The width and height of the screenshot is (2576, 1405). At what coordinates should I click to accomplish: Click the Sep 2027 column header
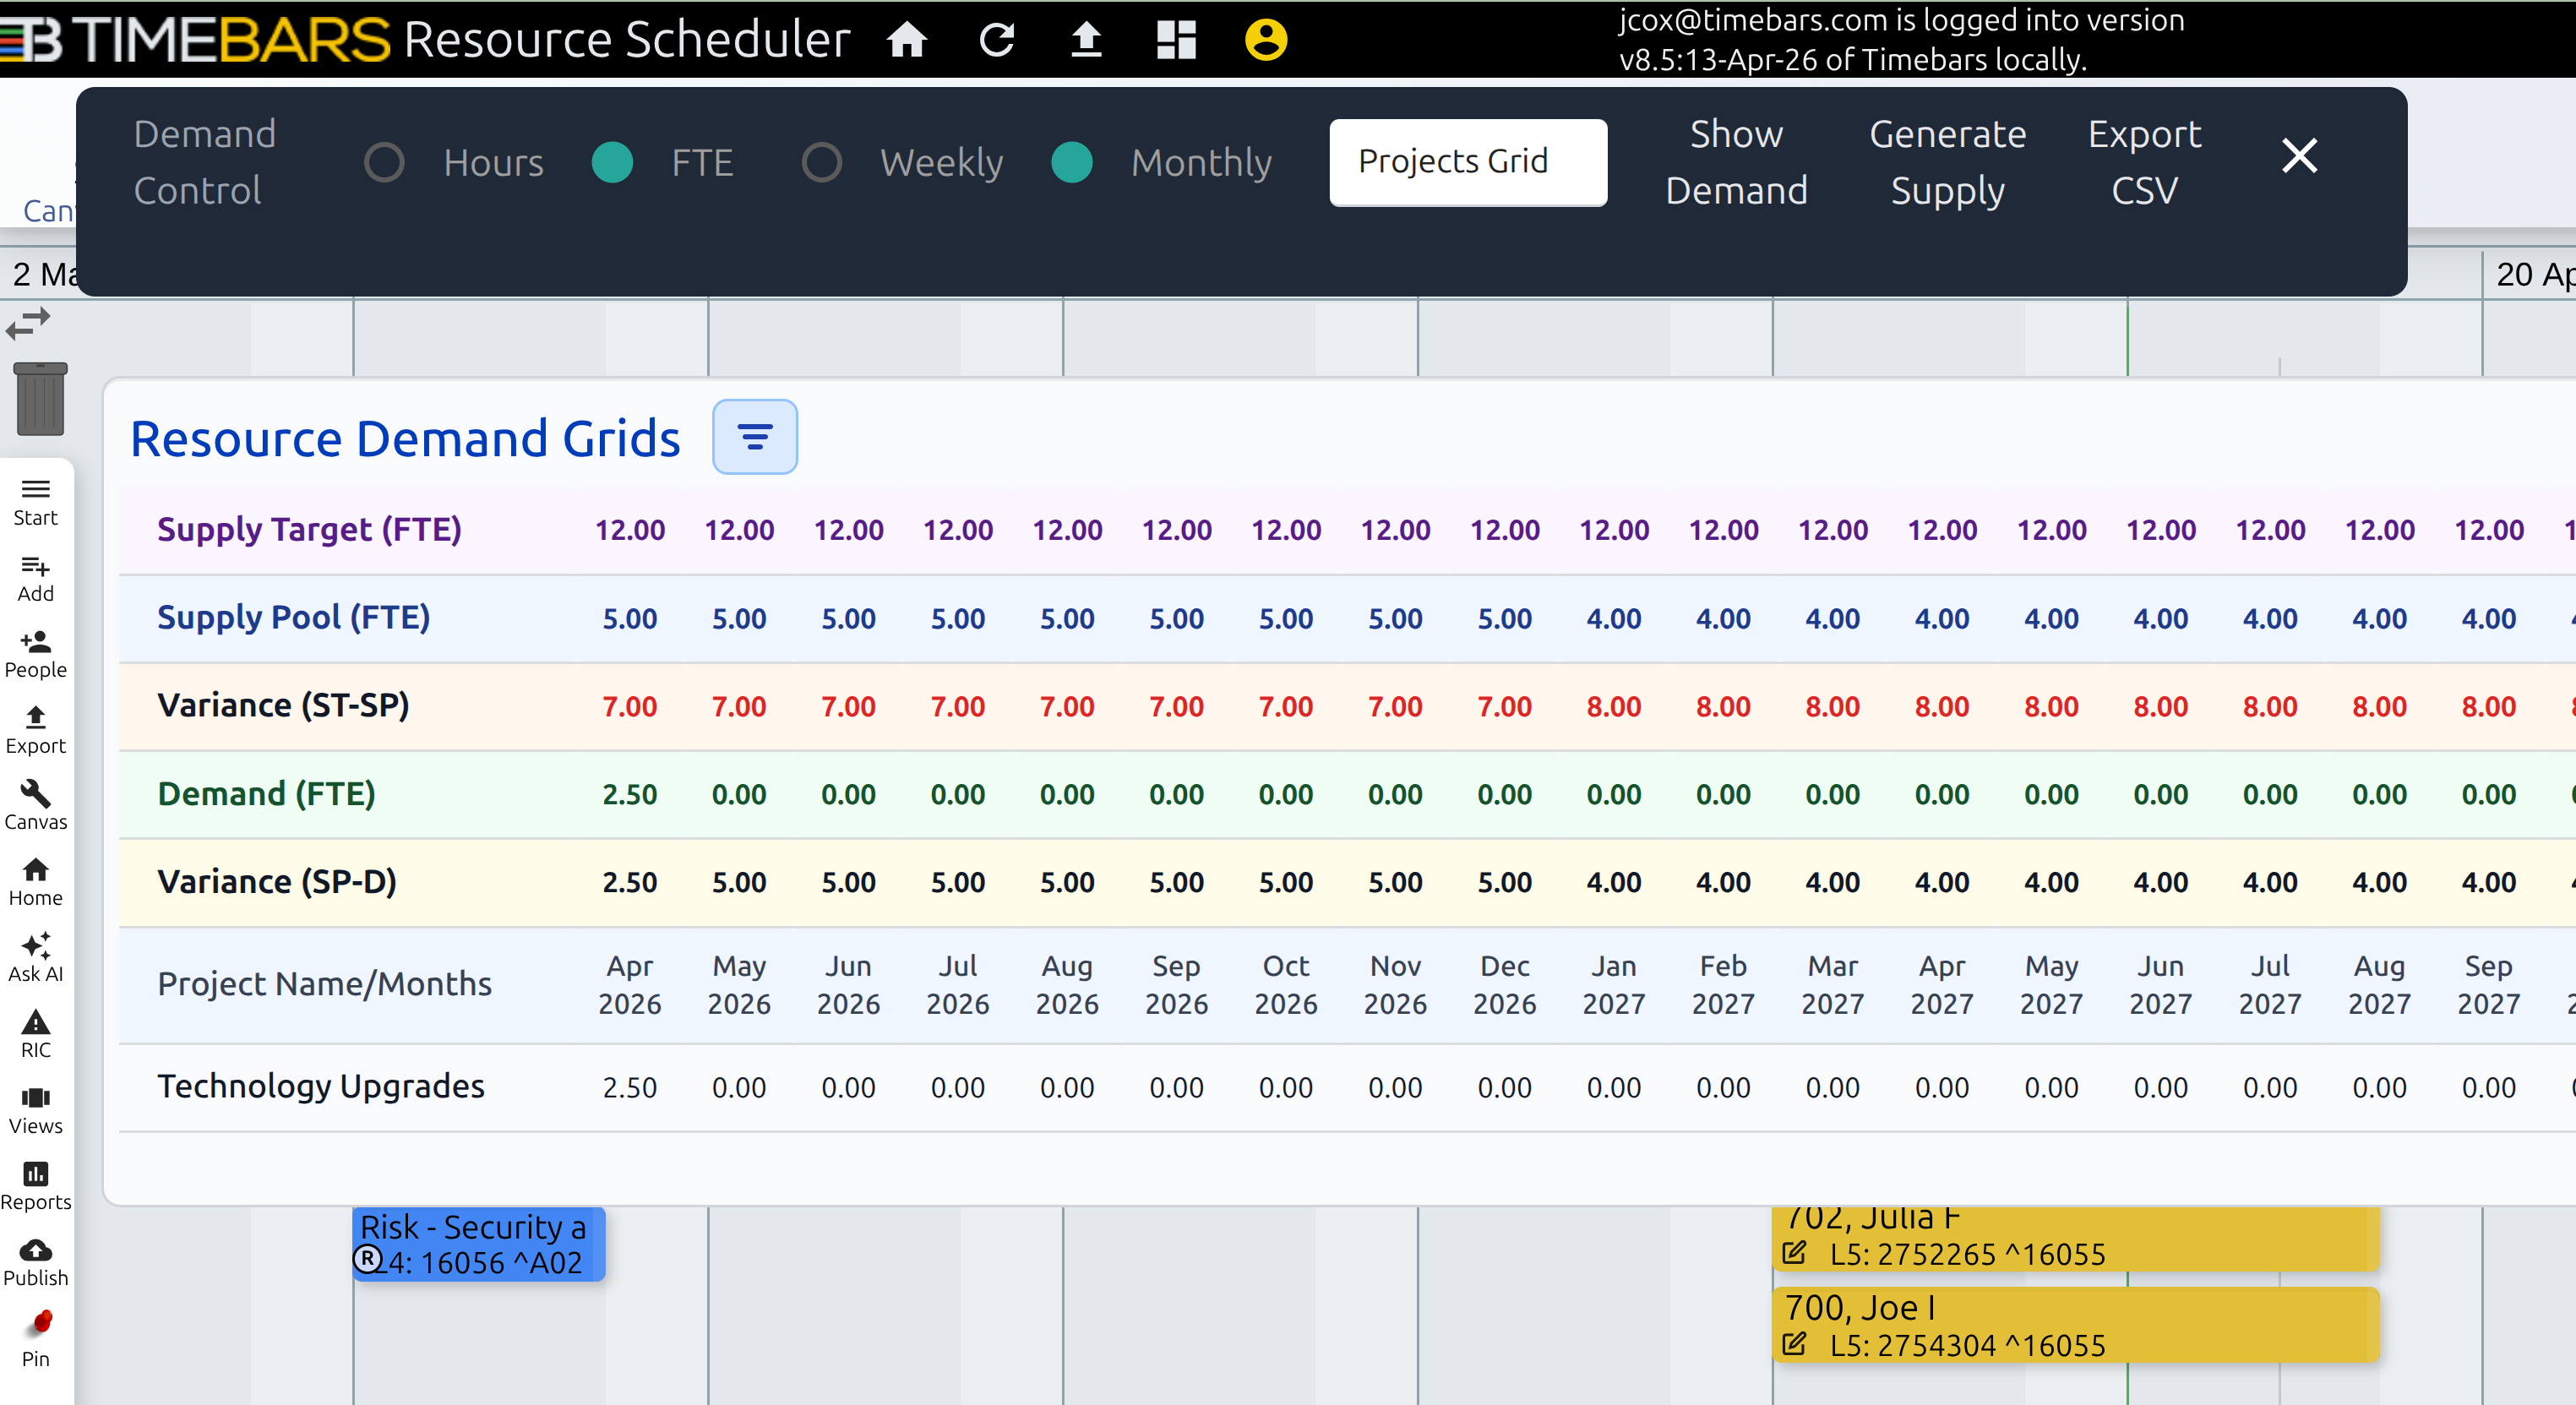tap(2488, 985)
